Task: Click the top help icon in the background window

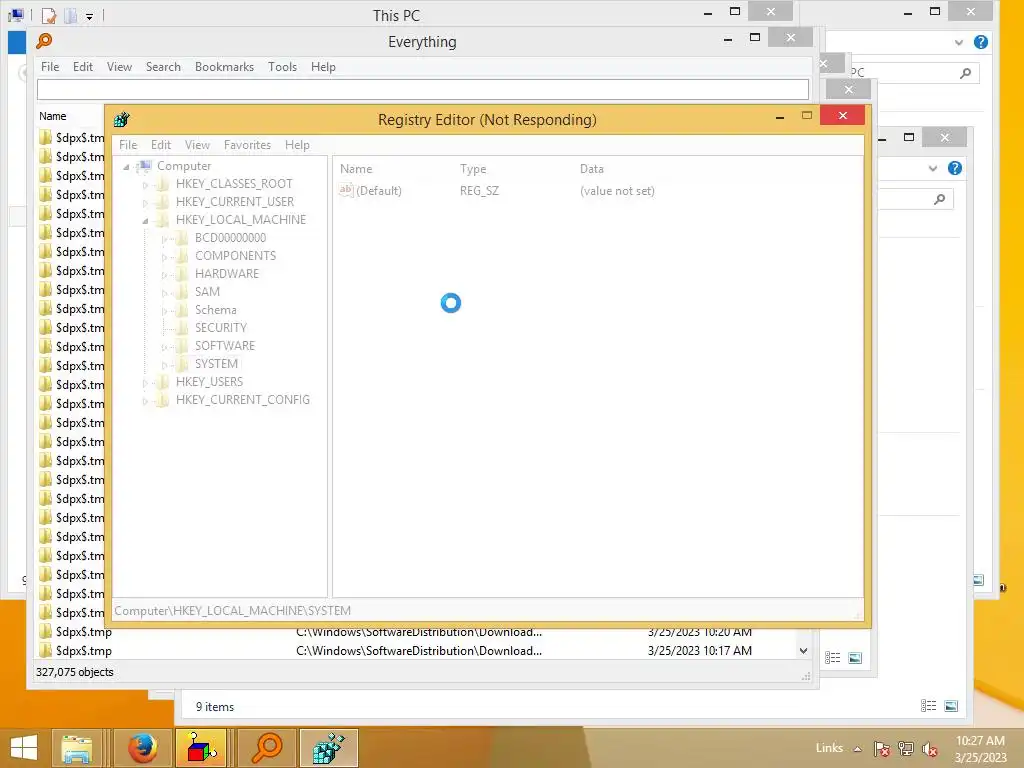Action: coord(981,42)
